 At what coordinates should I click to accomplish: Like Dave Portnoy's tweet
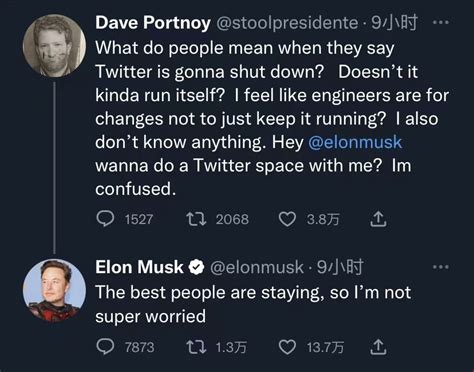(287, 219)
